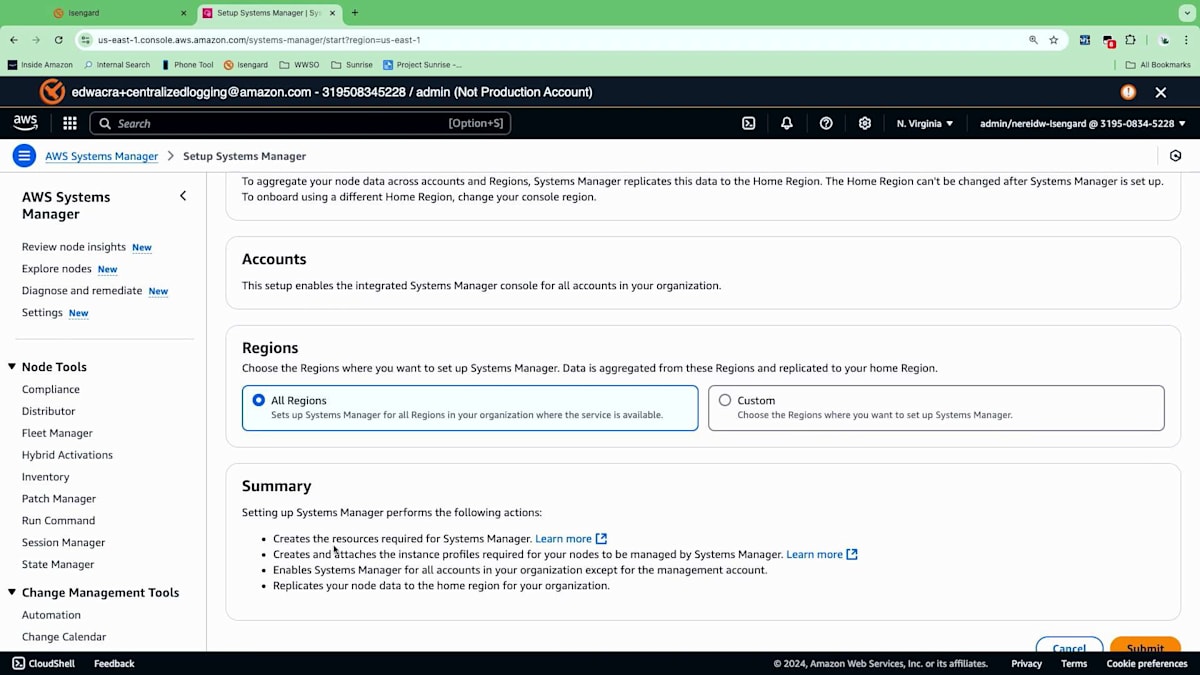Open the help question mark menu
This screenshot has width=1200, height=675.
coord(826,123)
